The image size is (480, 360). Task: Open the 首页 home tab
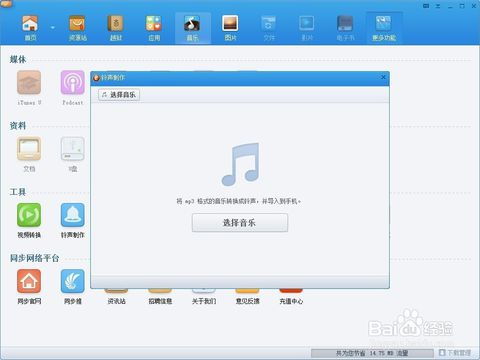pos(30,28)
